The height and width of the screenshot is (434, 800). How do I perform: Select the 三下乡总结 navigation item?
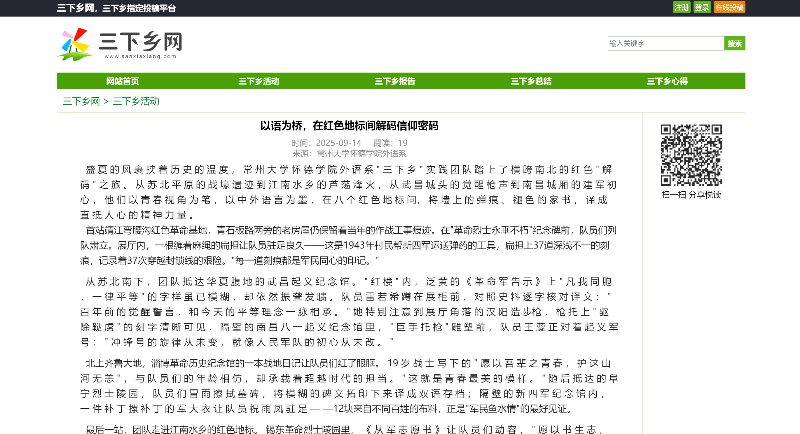coord(531,81)
